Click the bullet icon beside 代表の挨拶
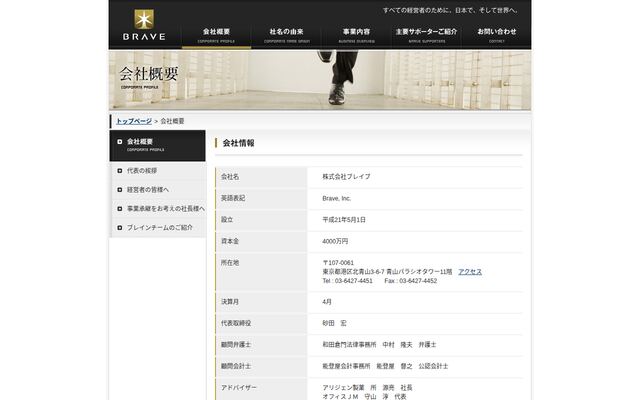 coord(120,171)
